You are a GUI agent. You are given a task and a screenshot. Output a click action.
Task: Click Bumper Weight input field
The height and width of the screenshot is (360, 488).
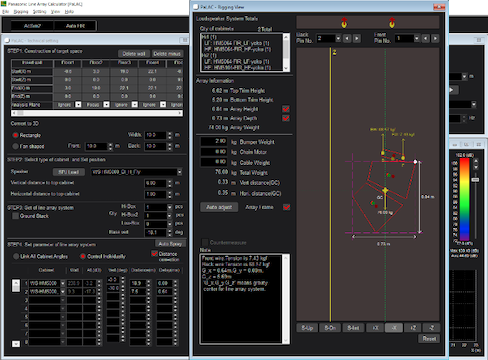(x=214, y=141)
